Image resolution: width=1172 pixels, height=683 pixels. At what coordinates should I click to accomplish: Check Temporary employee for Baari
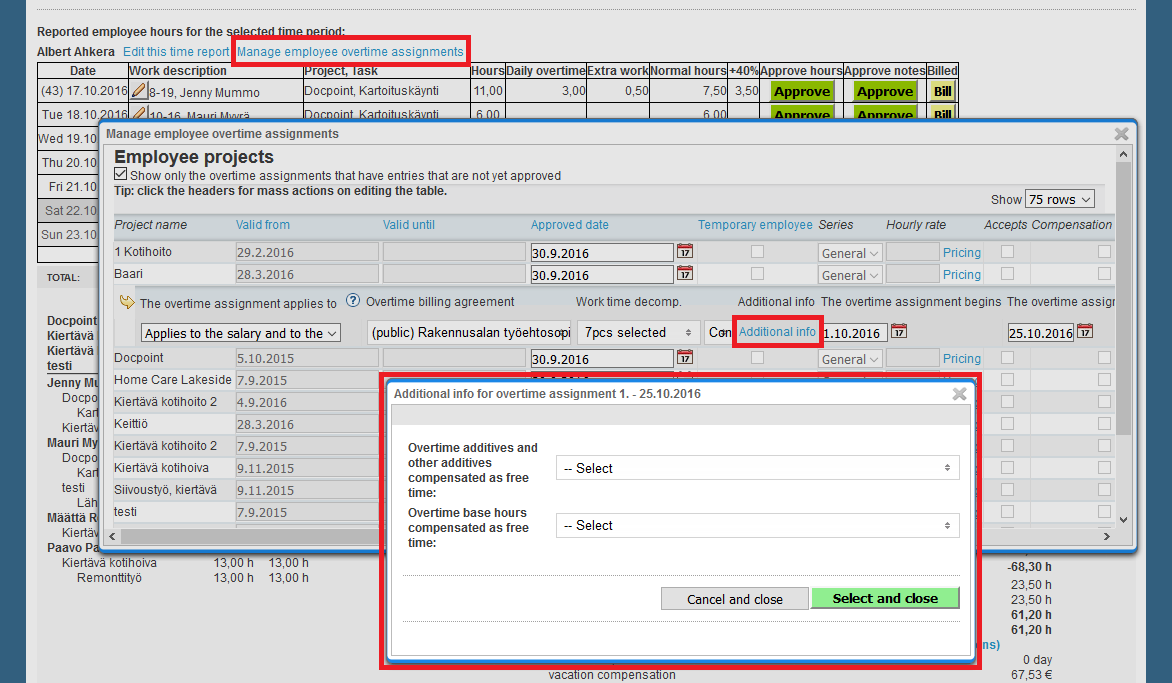click(x=757, y=273)
